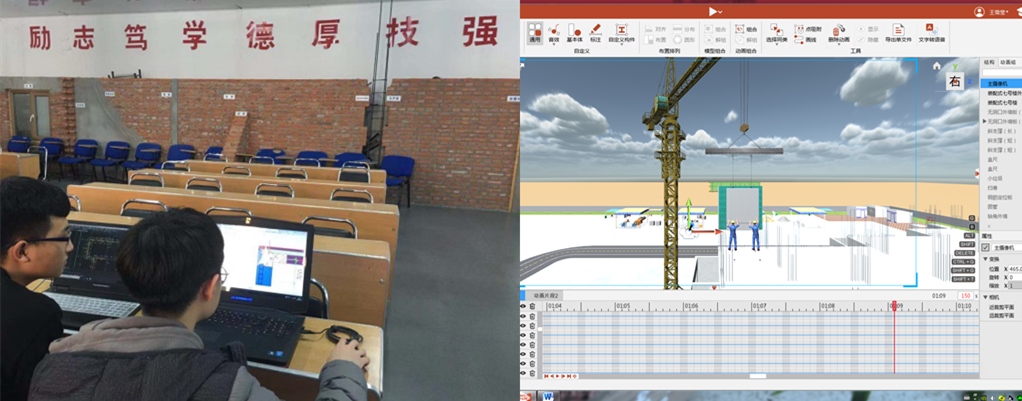Jump to the timeline start with first playback control
The height and width of the screenshot is (401, 1022).
[546, 376]
